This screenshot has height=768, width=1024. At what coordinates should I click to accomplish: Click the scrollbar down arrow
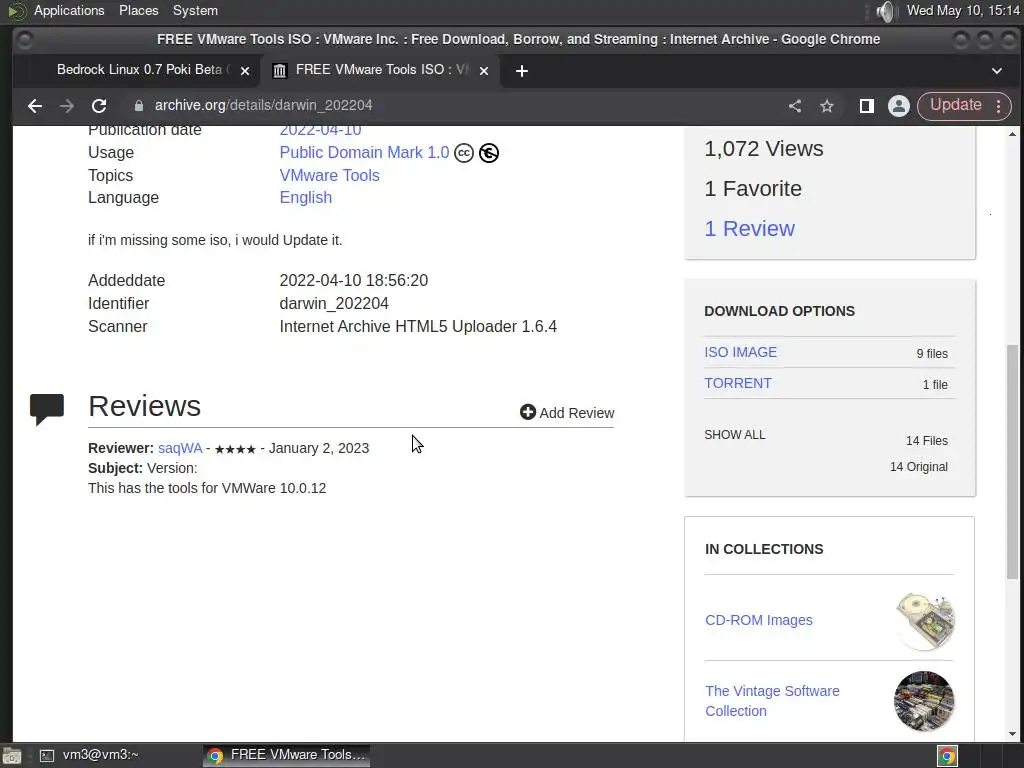click(x=1012, y=733)
